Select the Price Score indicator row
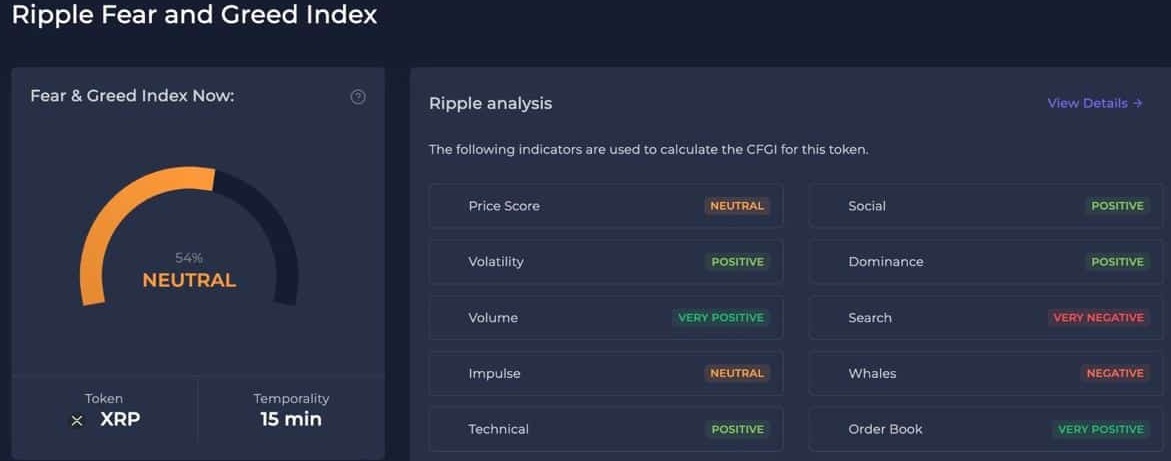The image size is (1171, 461). coord(606,205)
